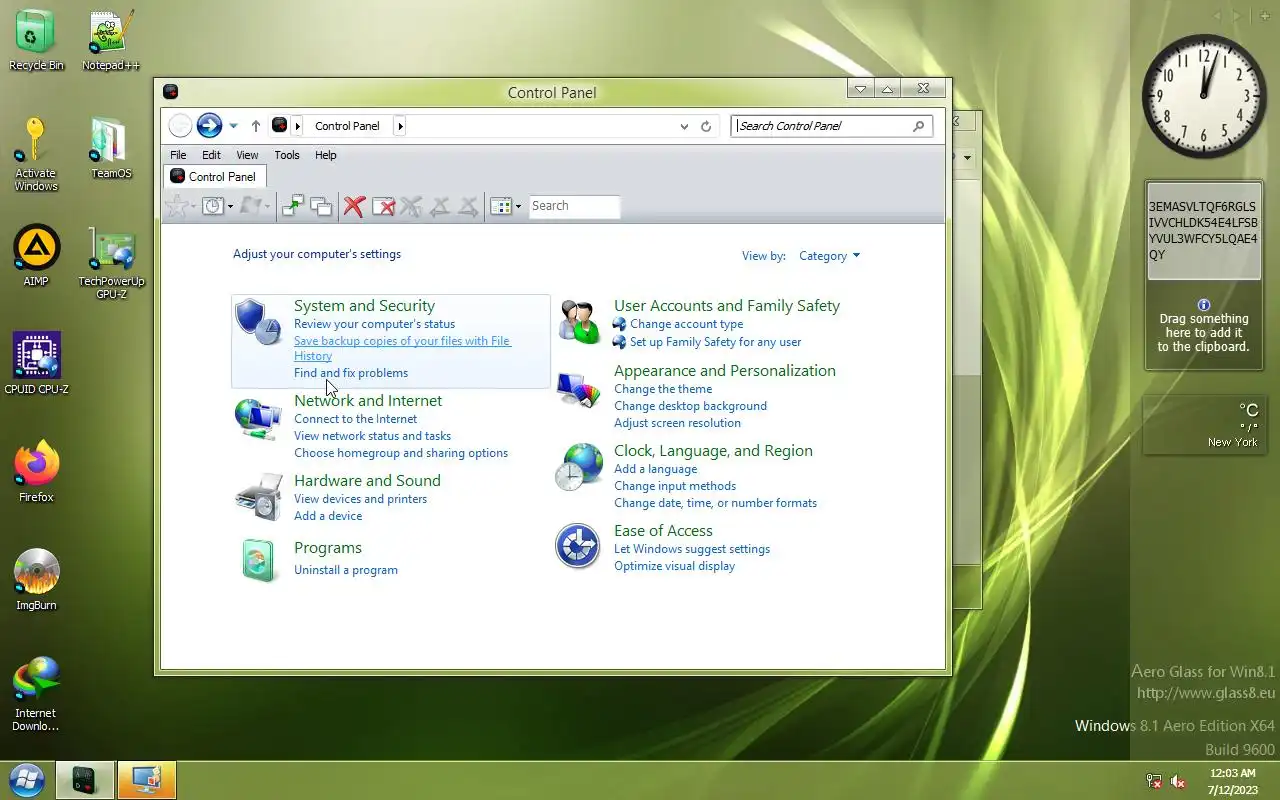Click the Appearance and Personalization icon
This screenshot has height=800, width=1280.
point(578,388)
